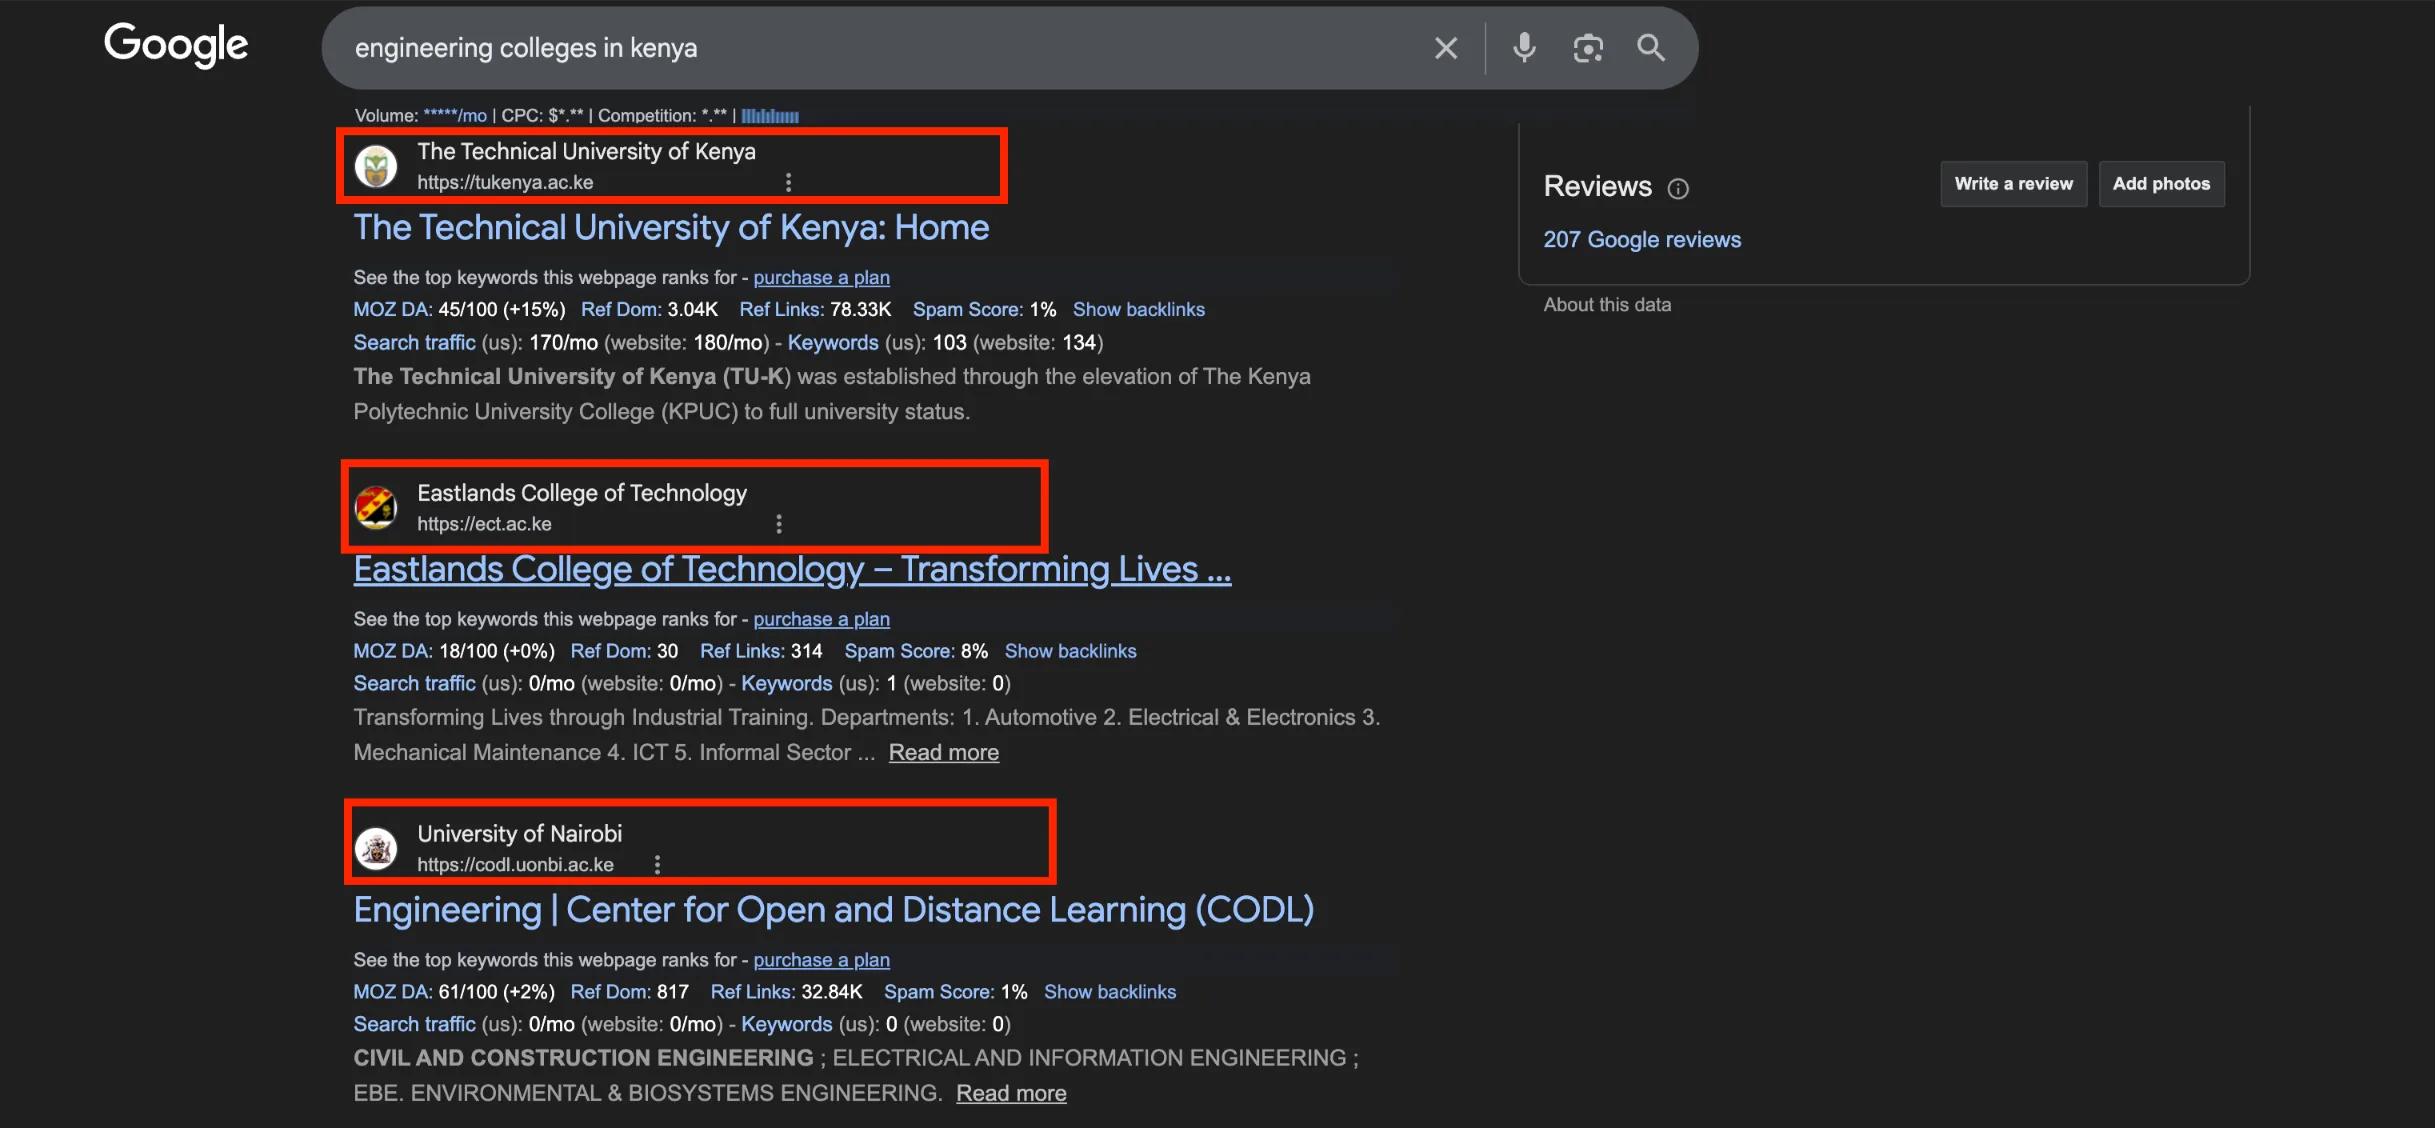Click Eastlands College of Technology favicon
The height and width of the screenshot is (1128, 2435).
(x=376, y=507)
